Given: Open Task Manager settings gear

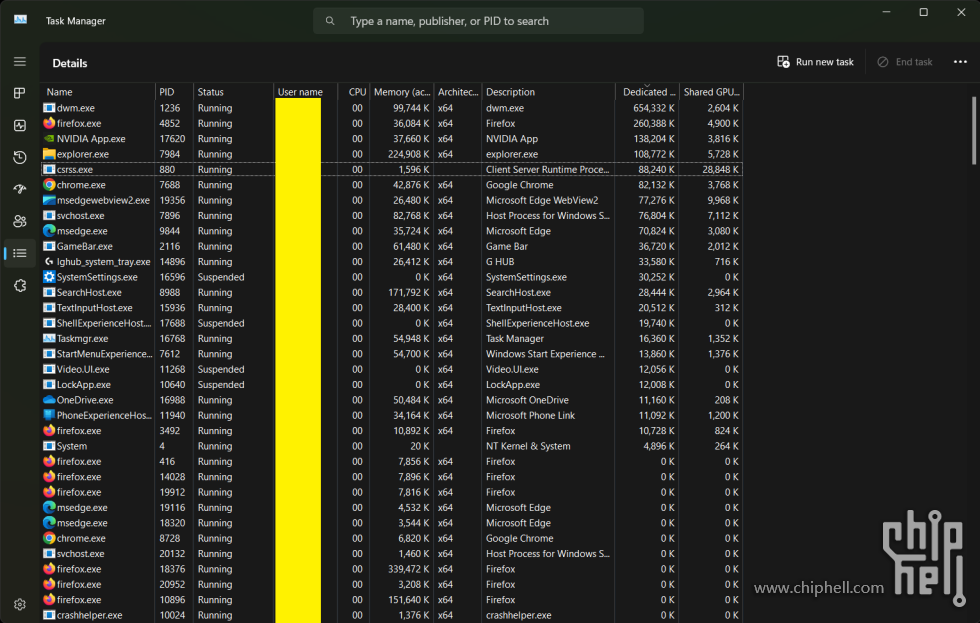Looking at the screenshot, I should pyautogui.click(x=20, y=604).
